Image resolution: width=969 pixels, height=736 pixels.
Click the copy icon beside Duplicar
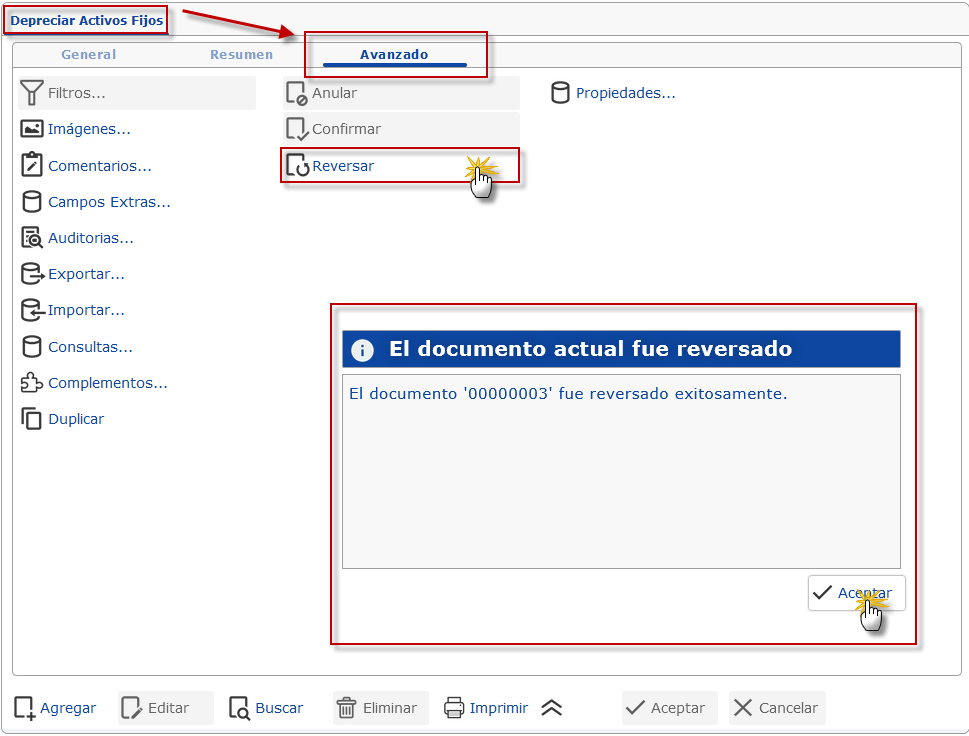click(x=32, y=418)
